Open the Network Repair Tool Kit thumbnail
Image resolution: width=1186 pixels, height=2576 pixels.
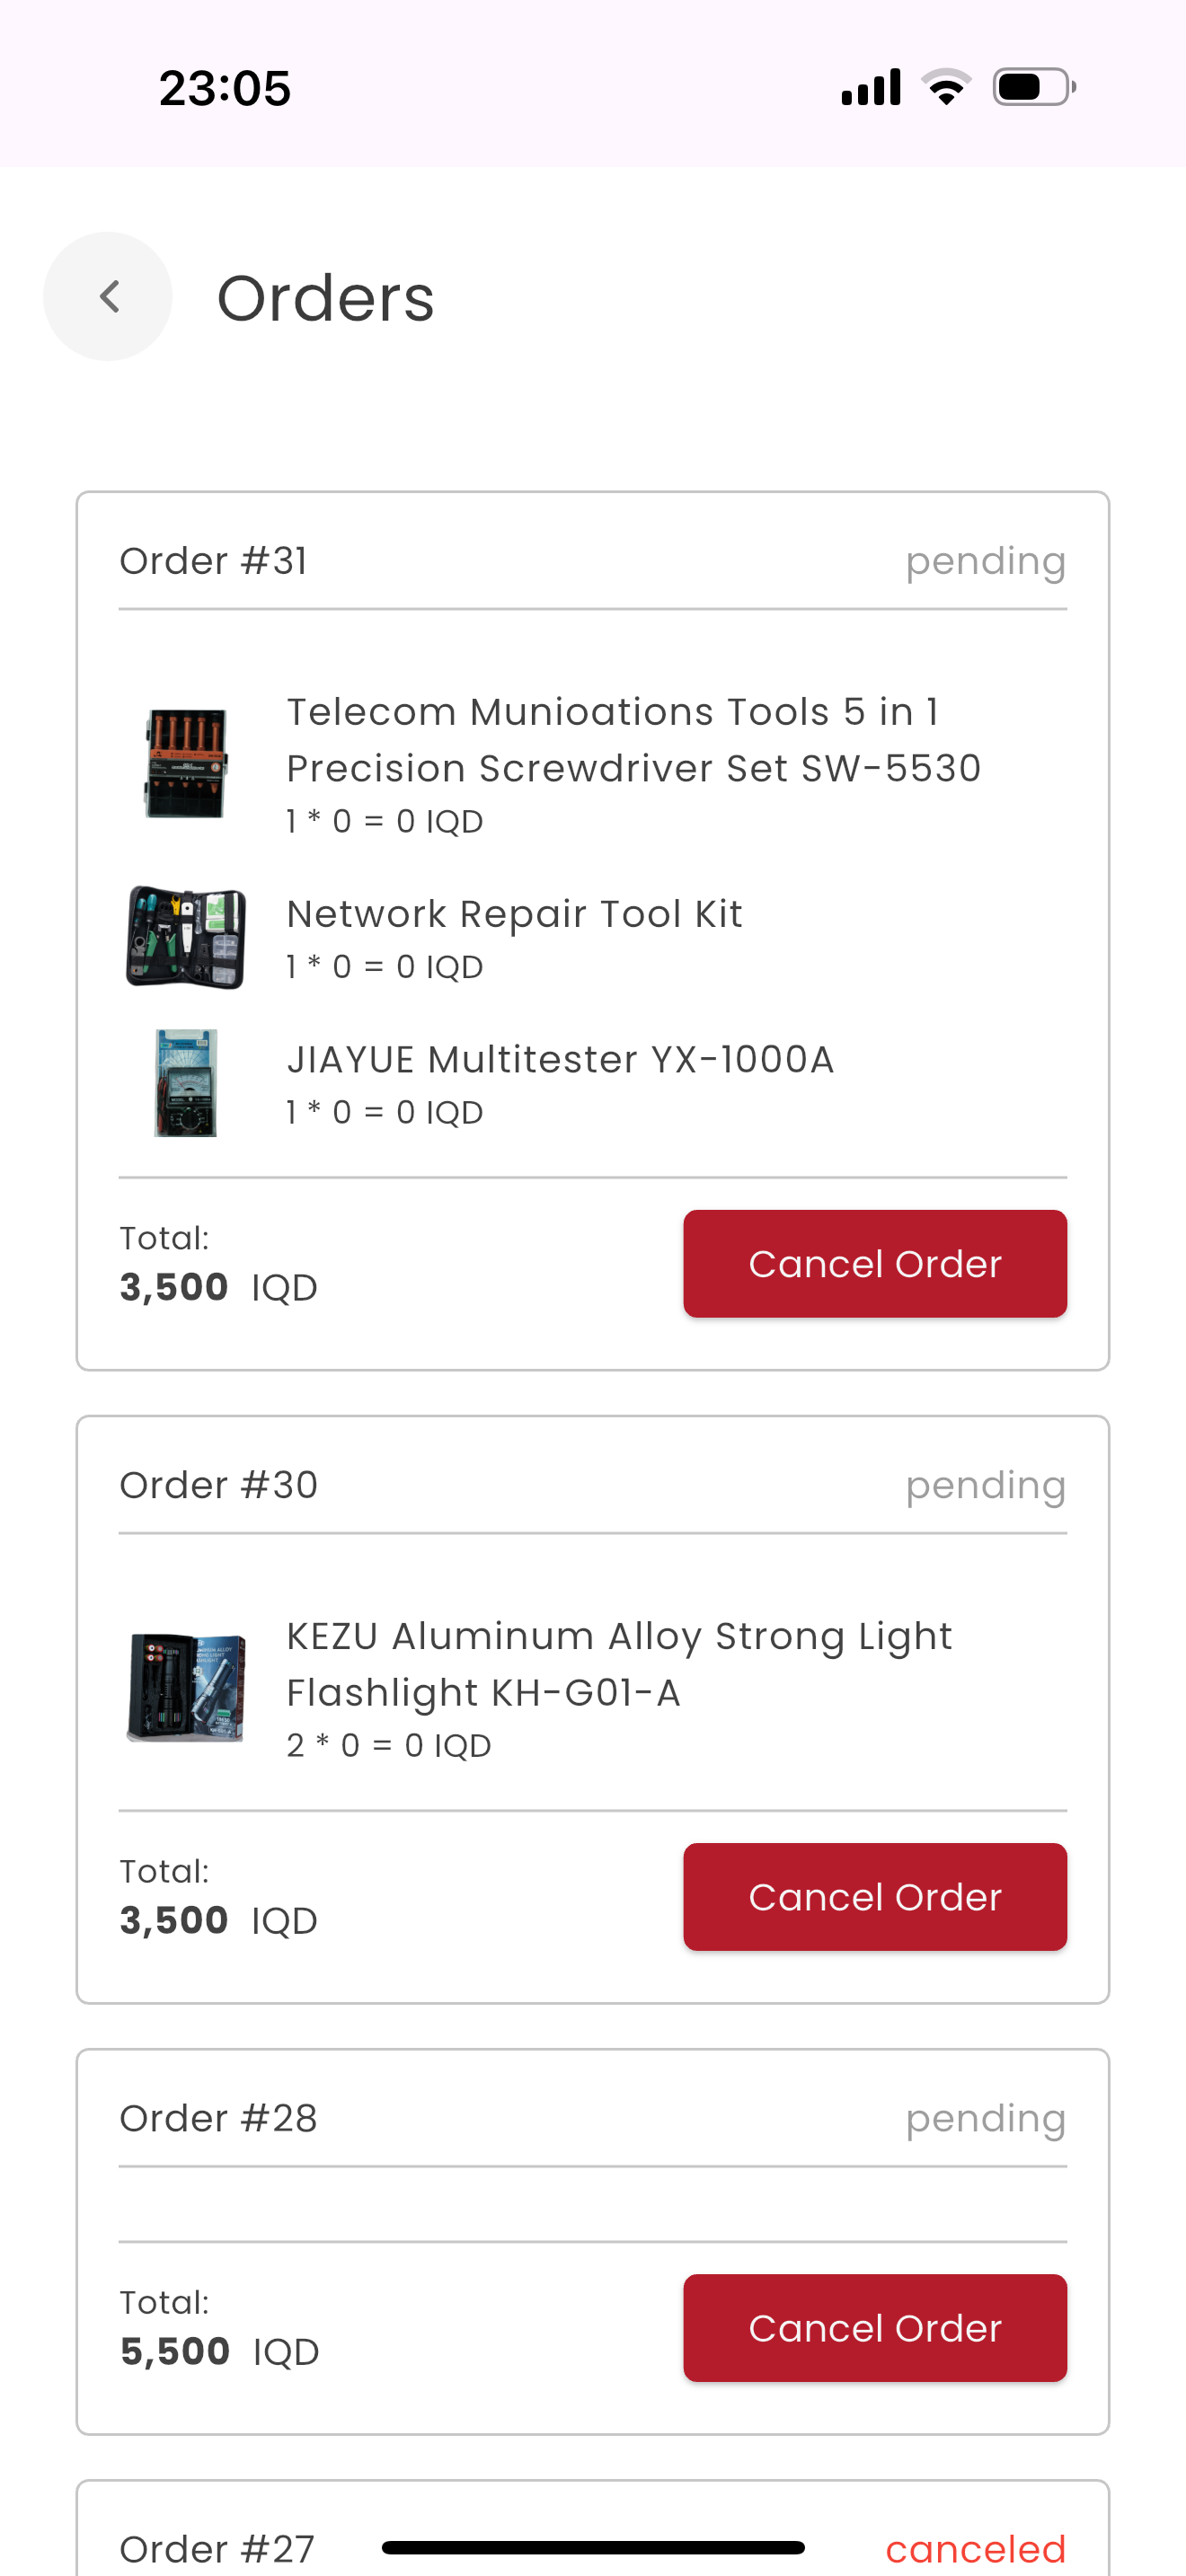[186, 938]
